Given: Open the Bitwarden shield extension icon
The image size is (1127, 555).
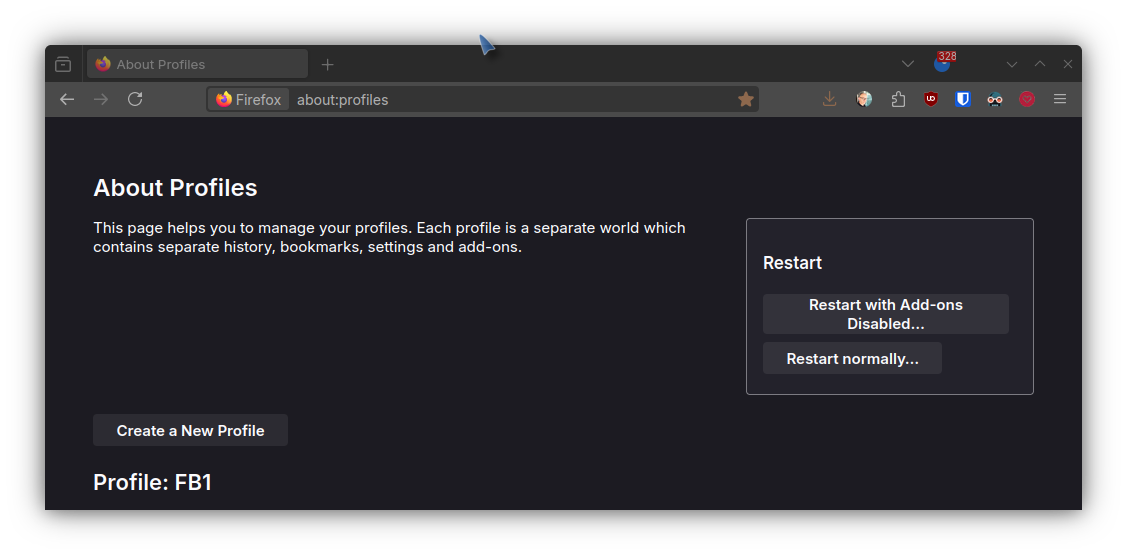Looking at the screenshot, I should [963, 99].
